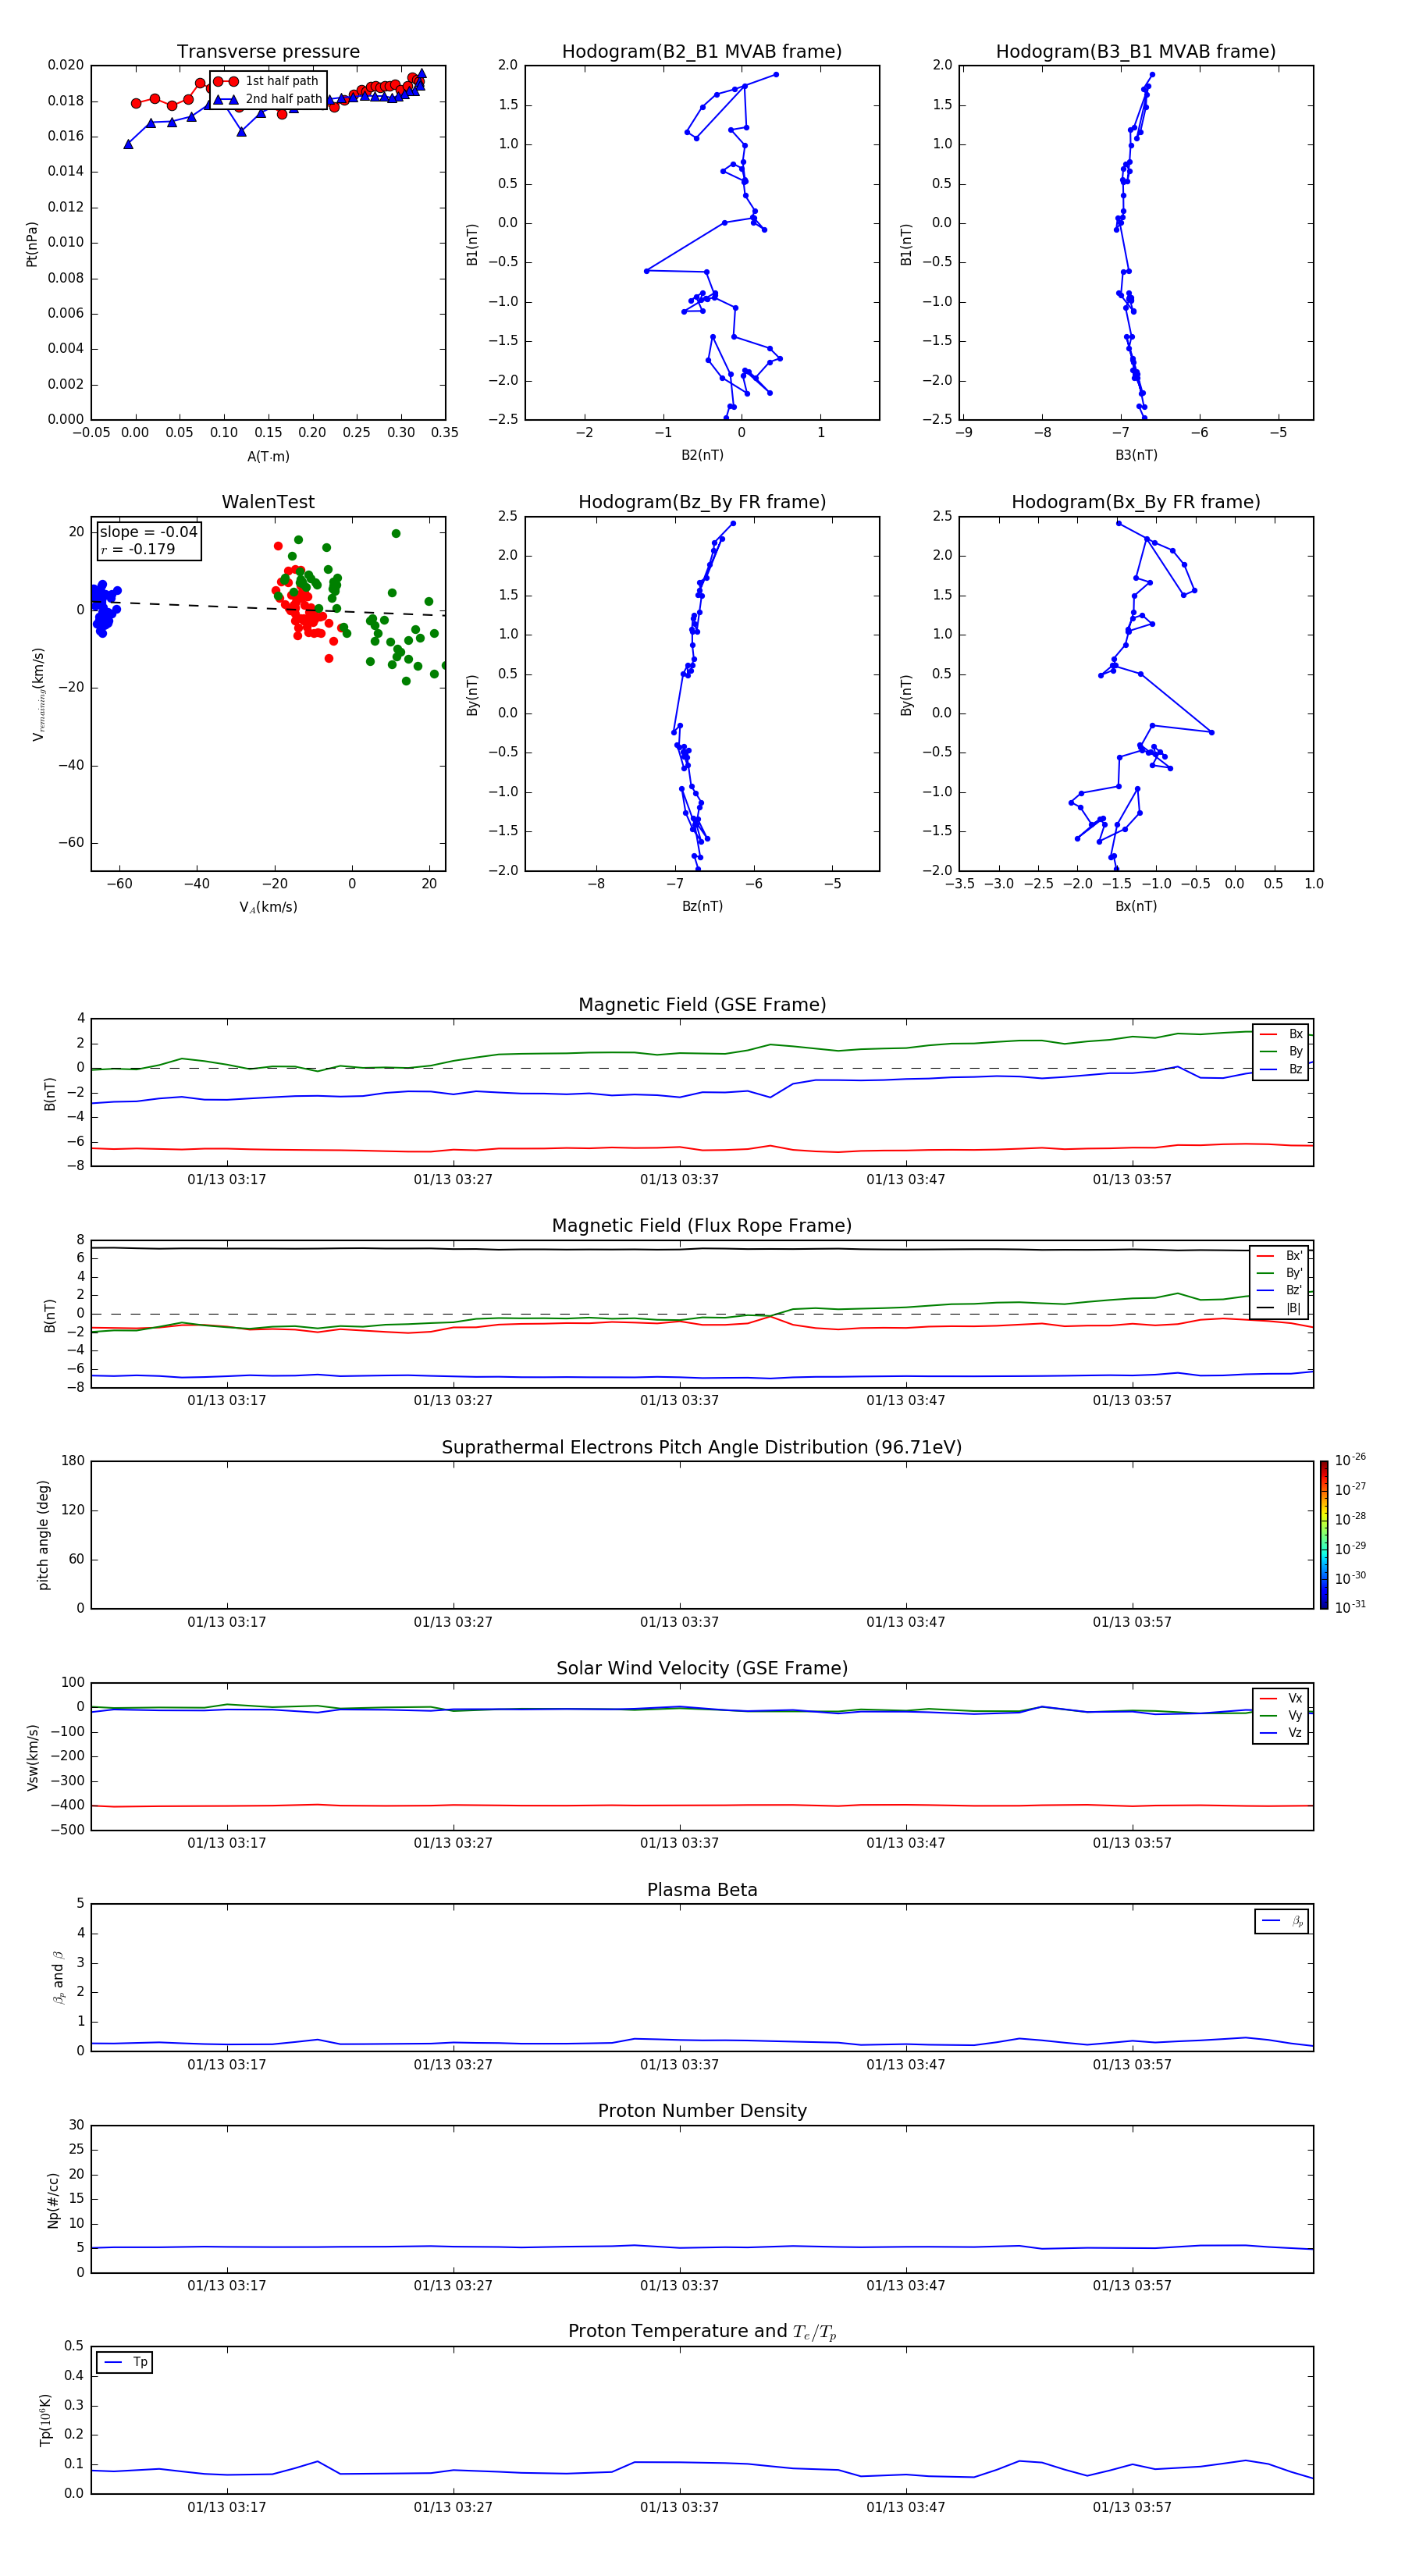Click the "slope = -0.04" annotation

(148, 532)
